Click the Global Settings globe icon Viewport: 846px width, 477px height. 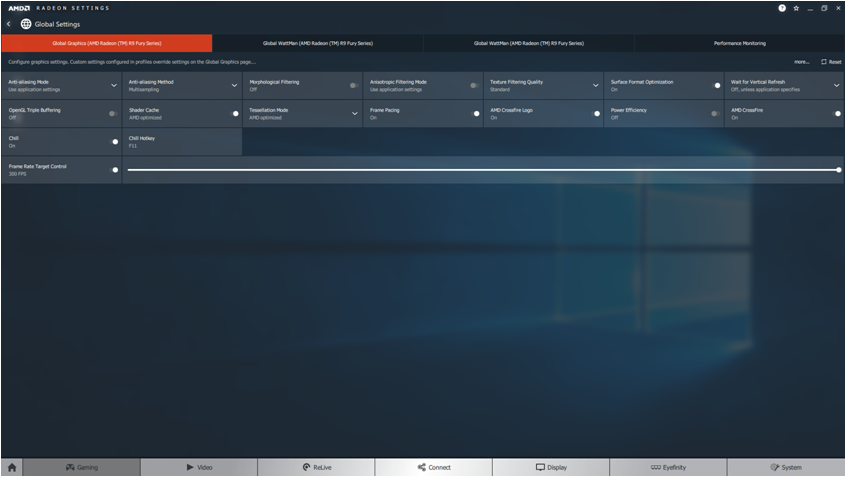(x=26, y=24)
